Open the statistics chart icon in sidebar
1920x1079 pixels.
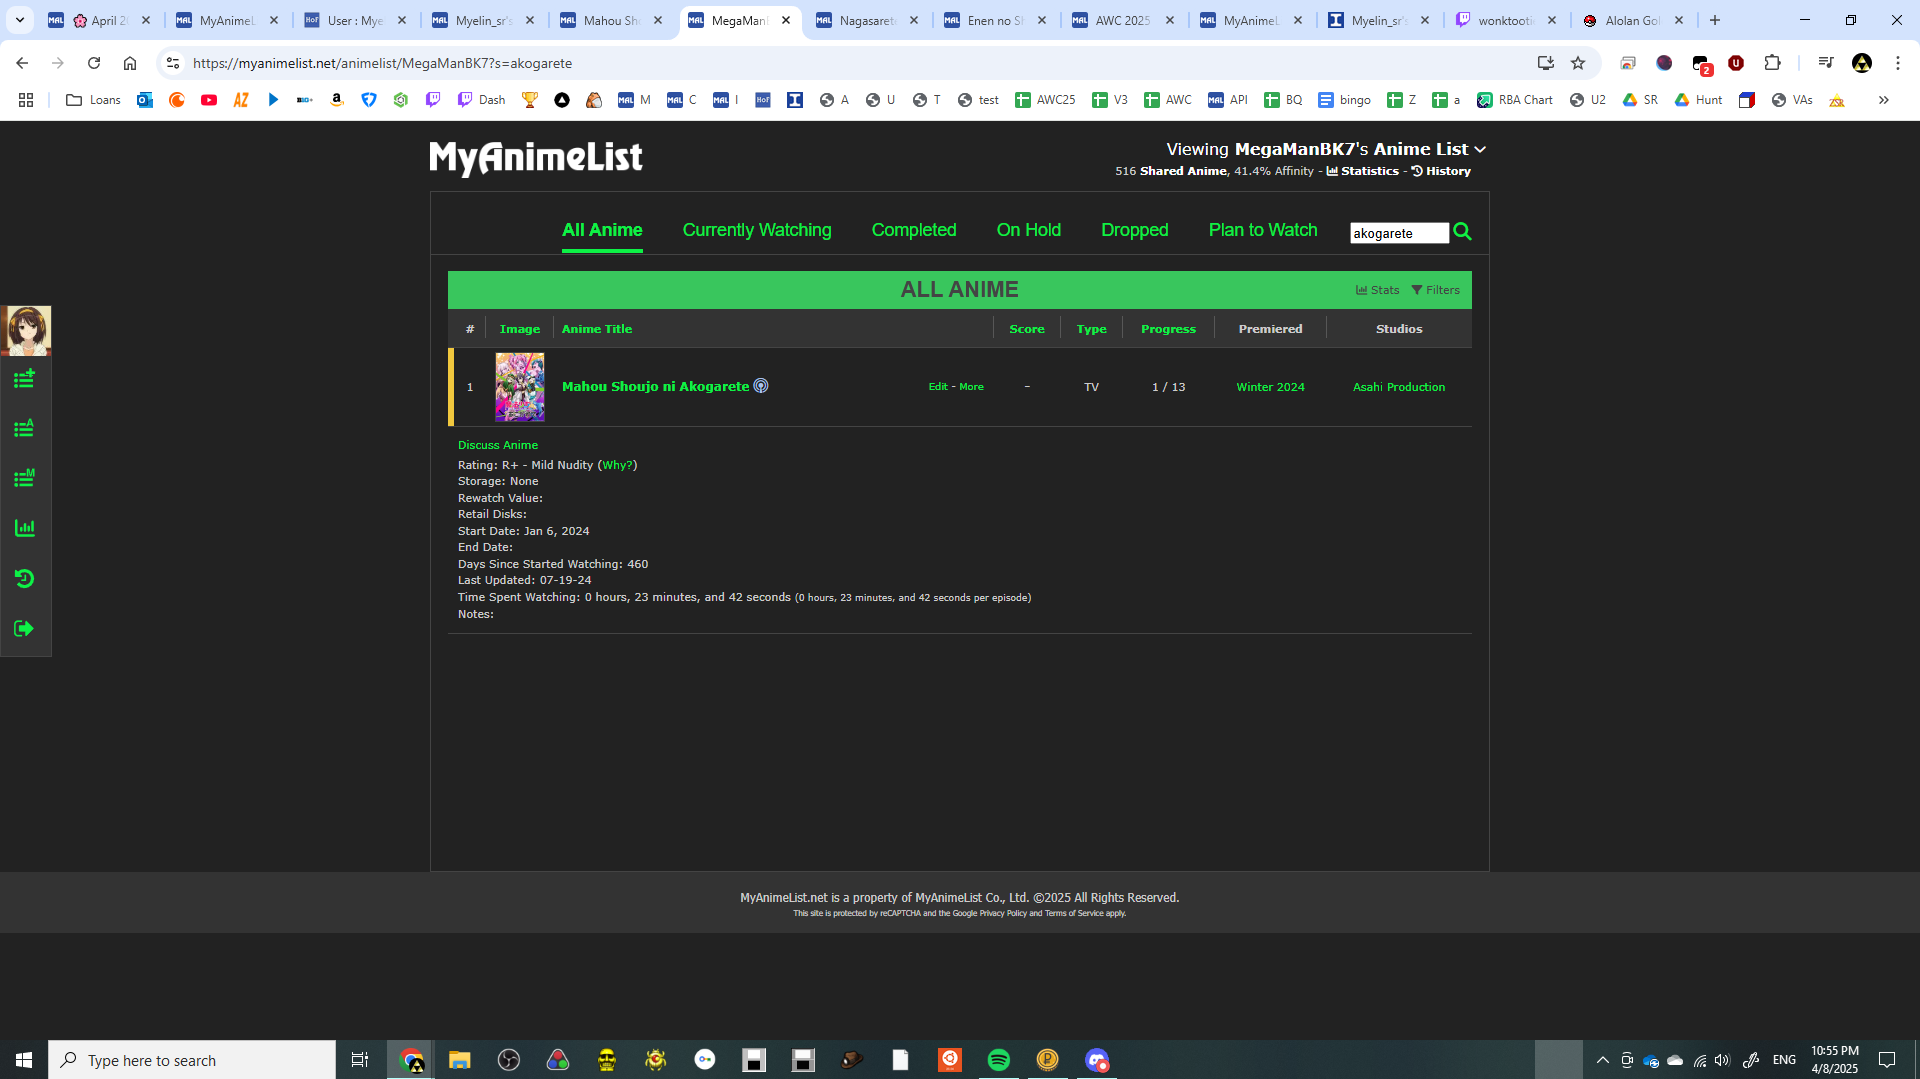pos(24,528)
